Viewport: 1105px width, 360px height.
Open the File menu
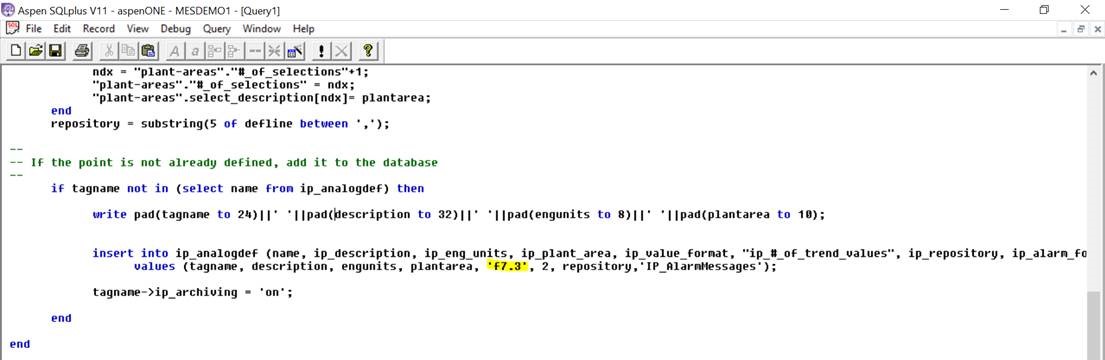click(34, 29)
